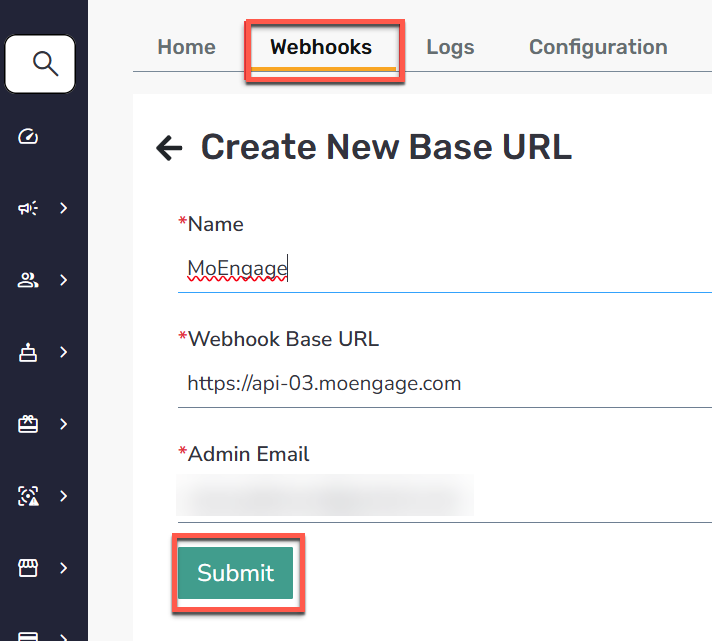Go back using the left arrow
712x641 pixels.
(x=169, y=148)
